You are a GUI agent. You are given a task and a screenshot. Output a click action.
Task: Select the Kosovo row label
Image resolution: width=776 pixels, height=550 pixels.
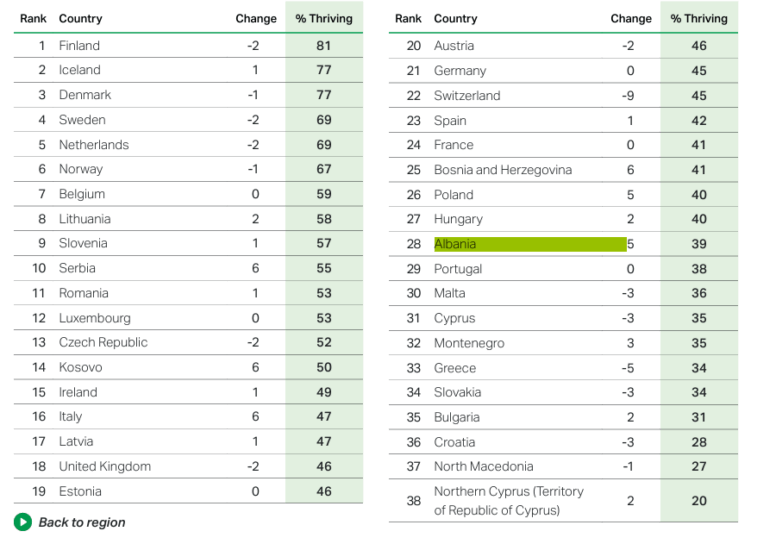(80, 367)
